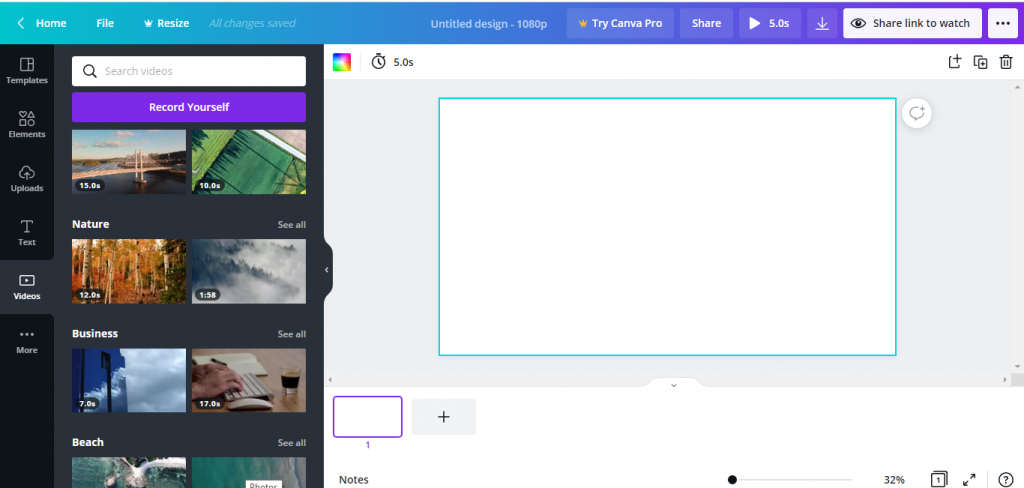
Task: Go back to Home
Action: click(42, 23)
